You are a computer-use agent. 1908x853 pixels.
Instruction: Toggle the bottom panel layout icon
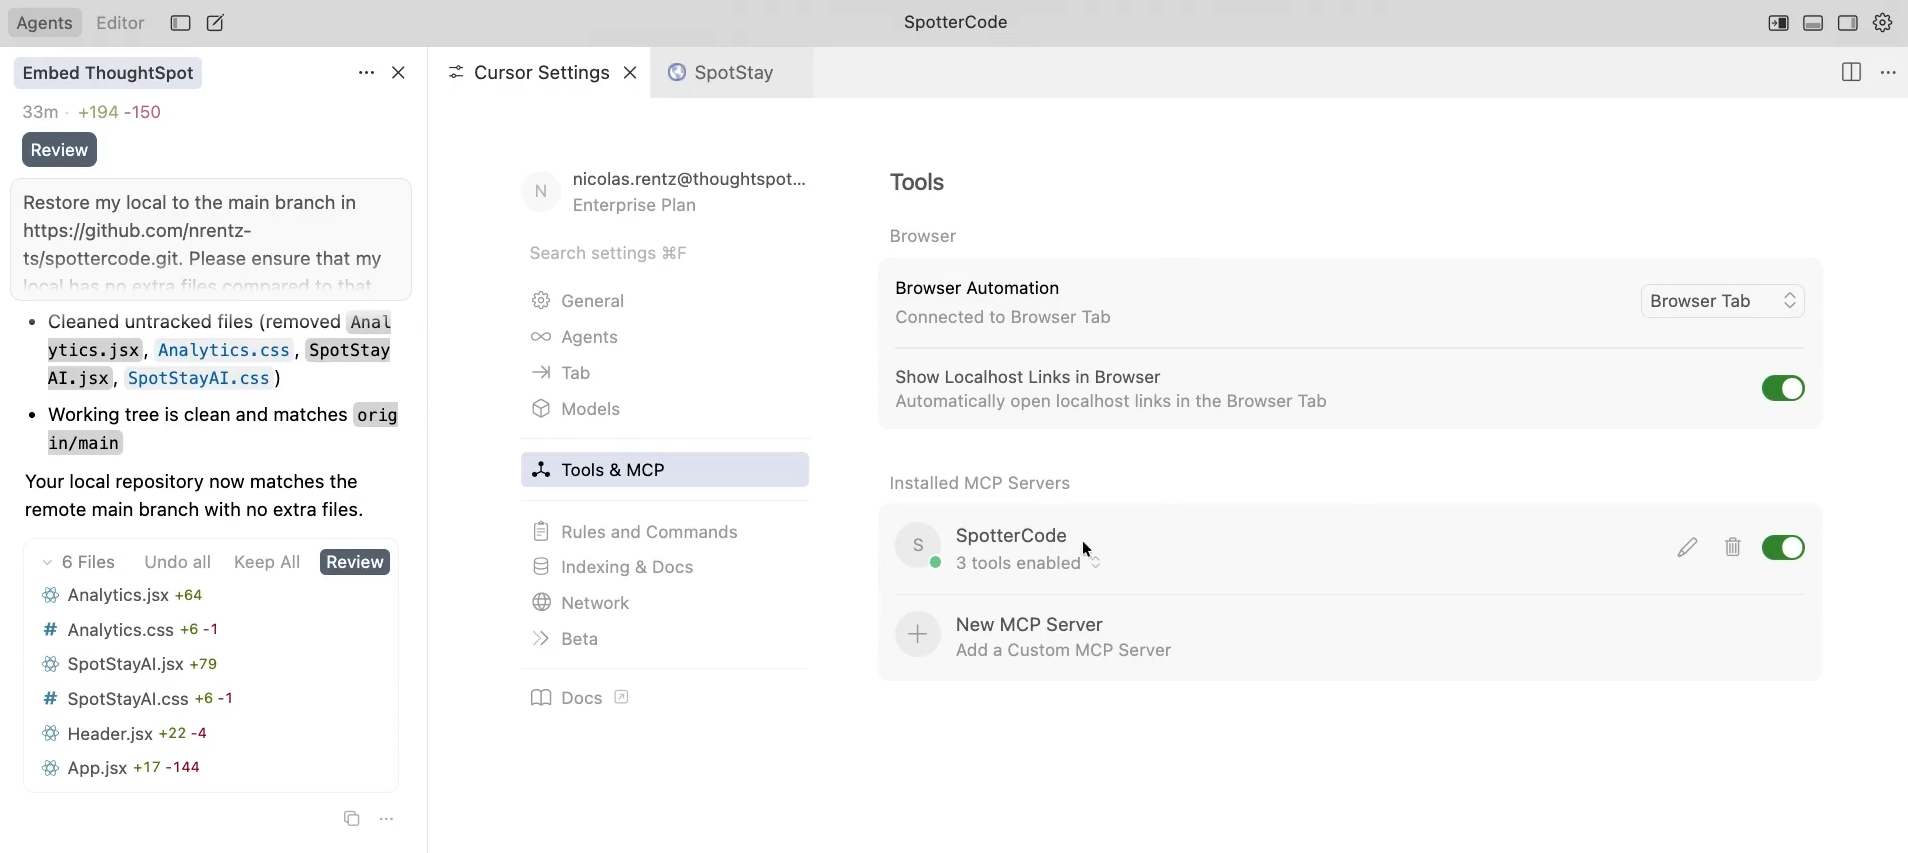tap(1813, 23)
